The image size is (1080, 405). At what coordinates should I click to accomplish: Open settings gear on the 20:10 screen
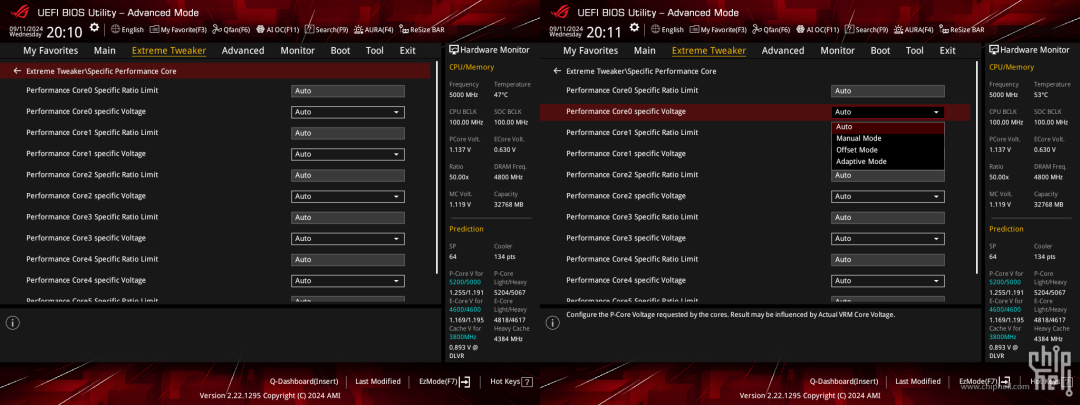94,28
